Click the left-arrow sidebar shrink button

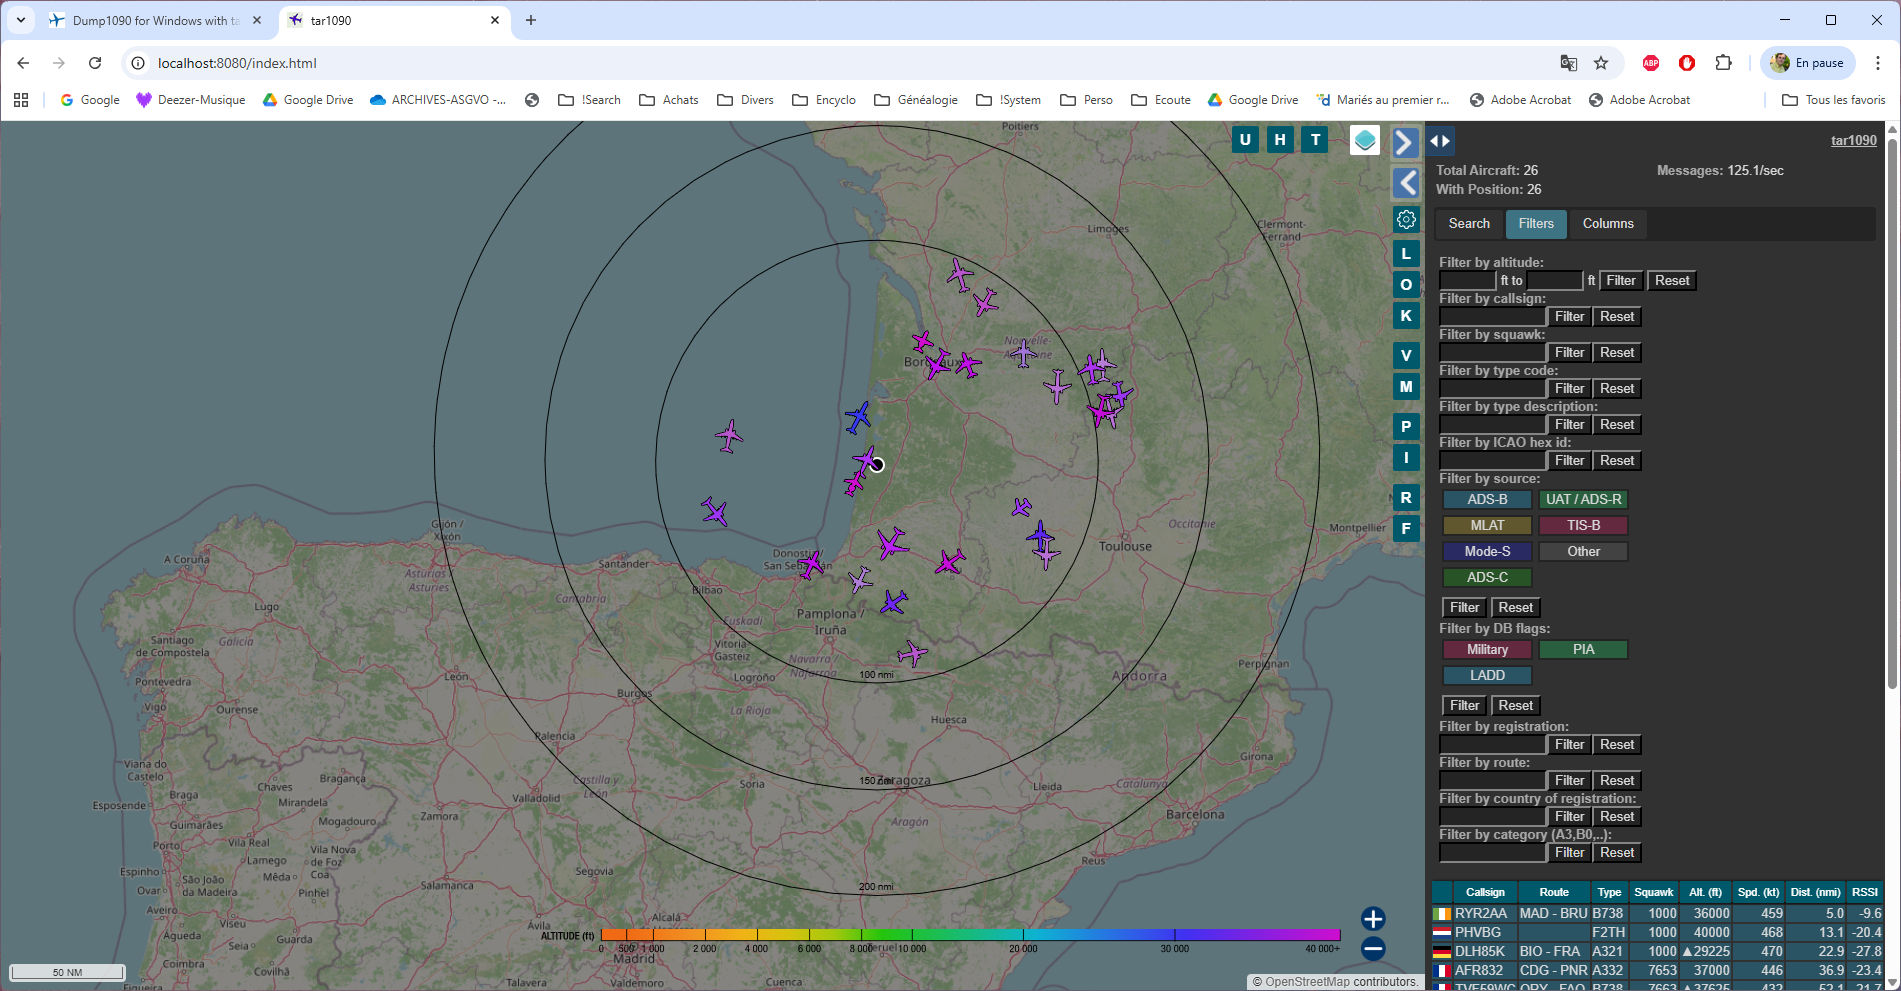pos(1406,182)
